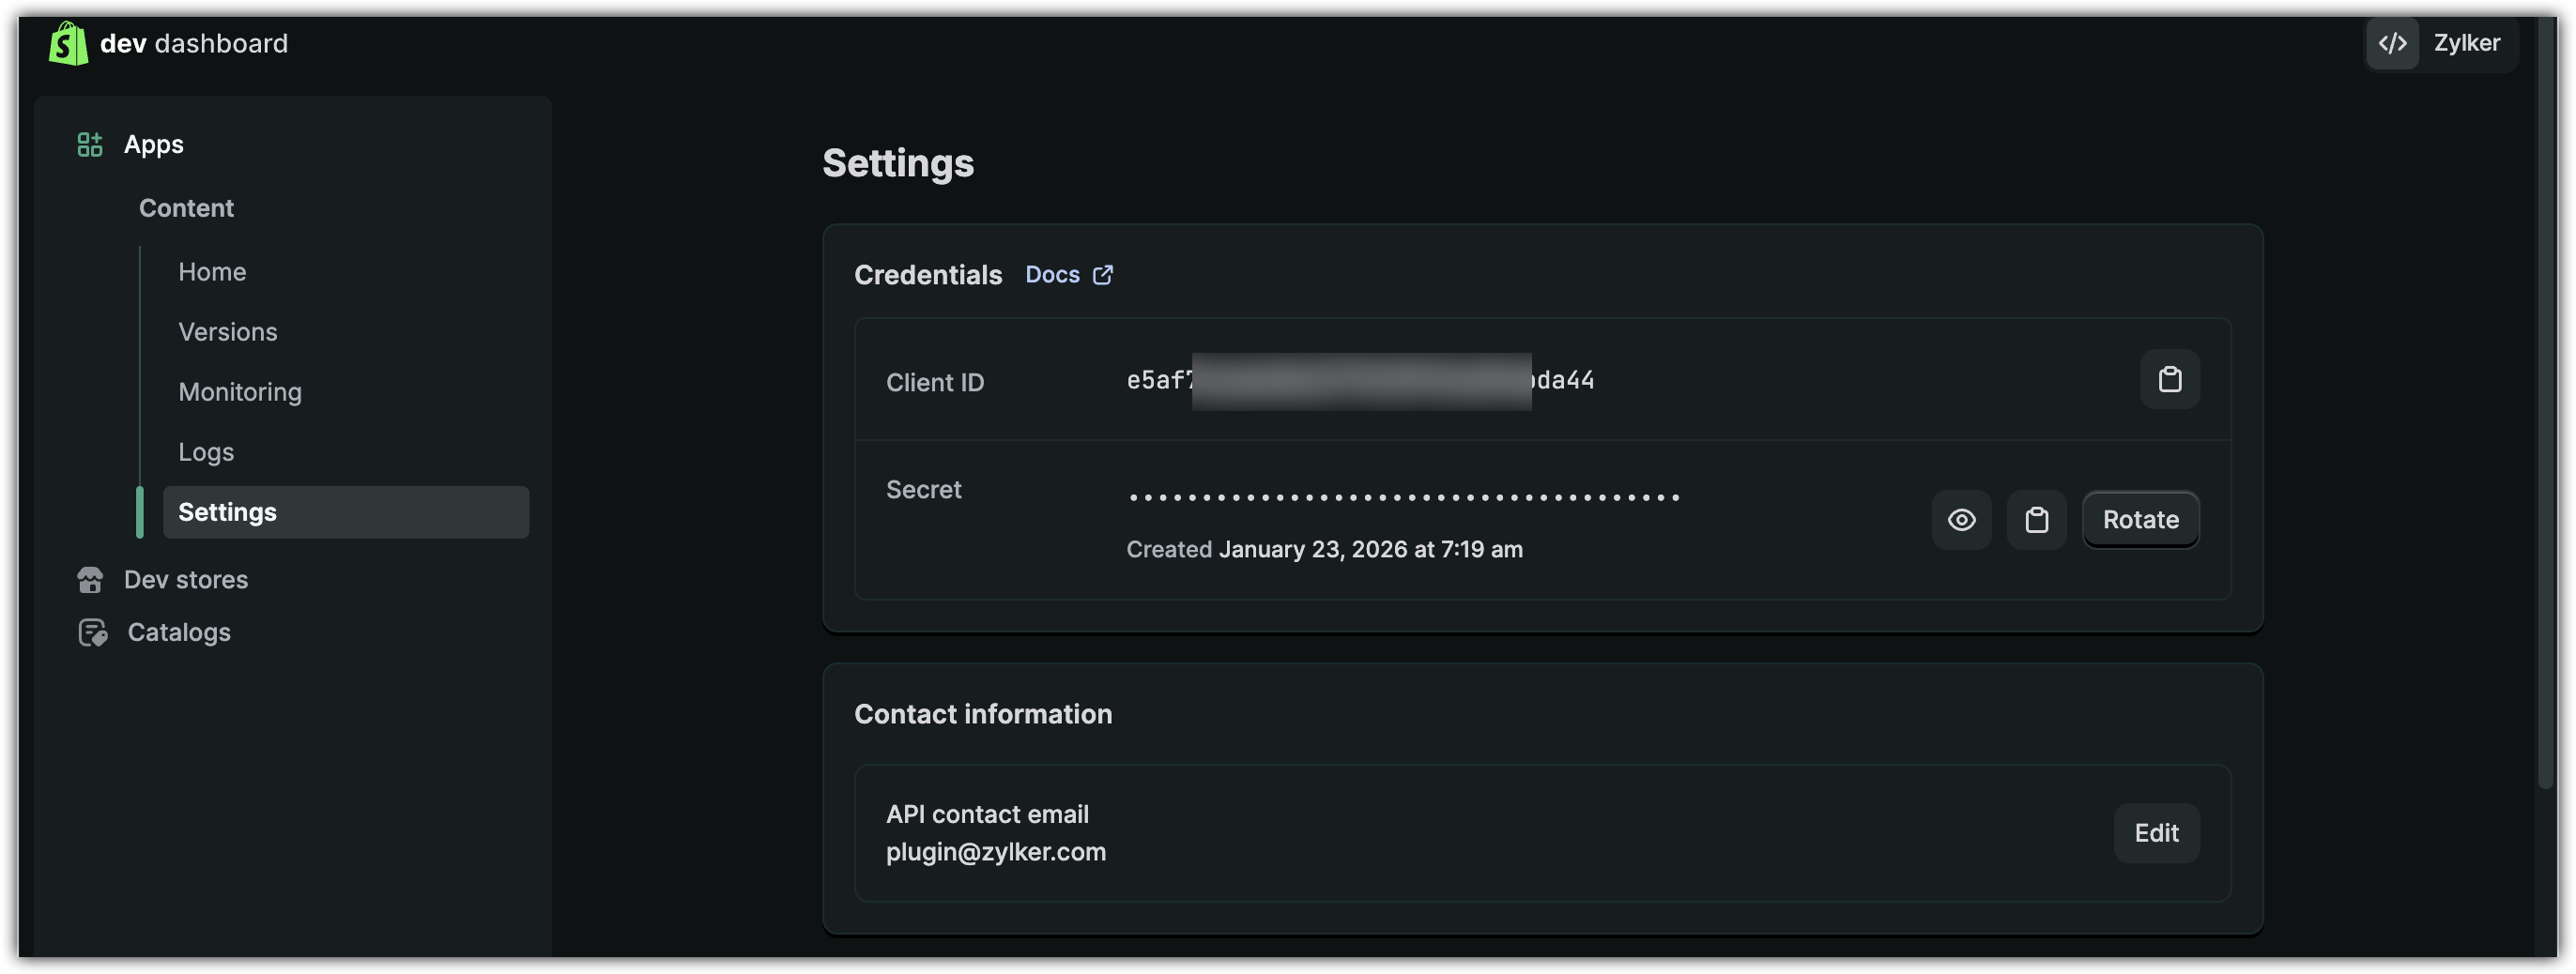Copy the Secret to clipboard

[x=2036, y=520]
